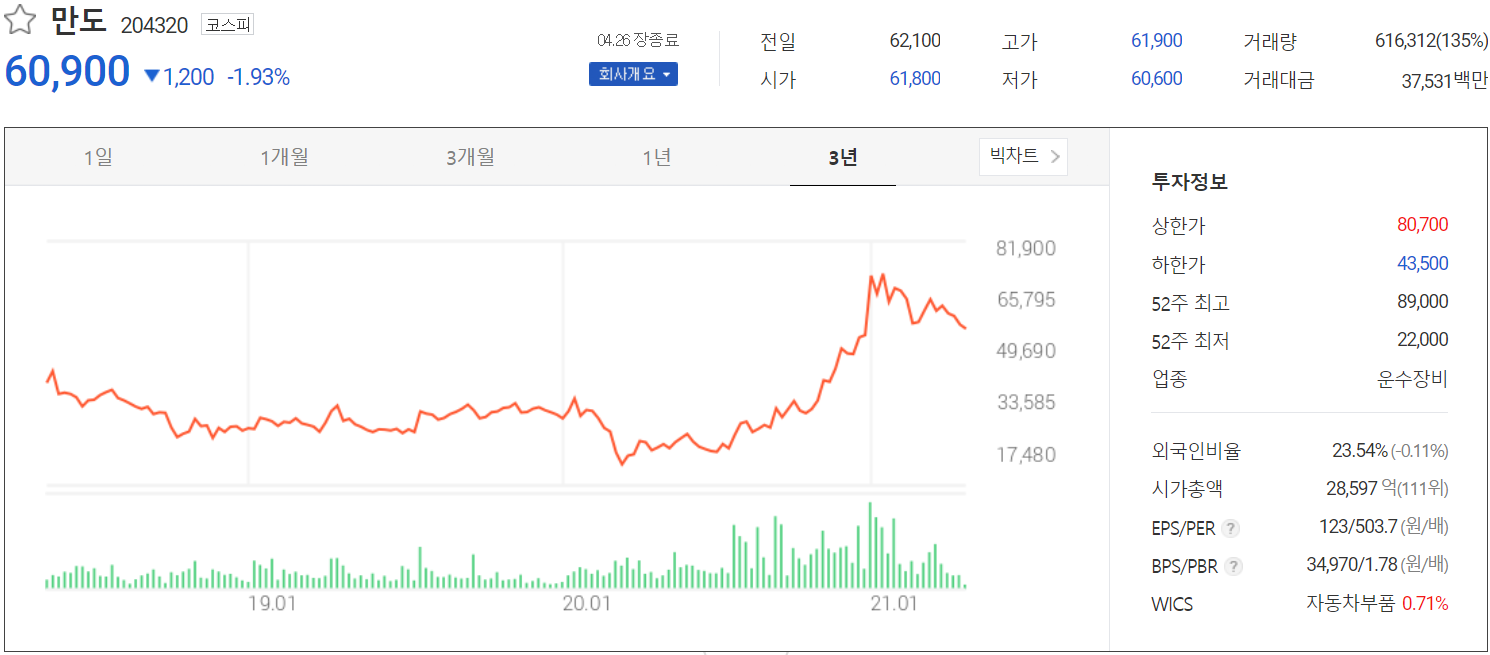The width and height of the screenshot is (1490, 655).
Task: Click 하한가 value 43,500
Action: click(1423, 264)
